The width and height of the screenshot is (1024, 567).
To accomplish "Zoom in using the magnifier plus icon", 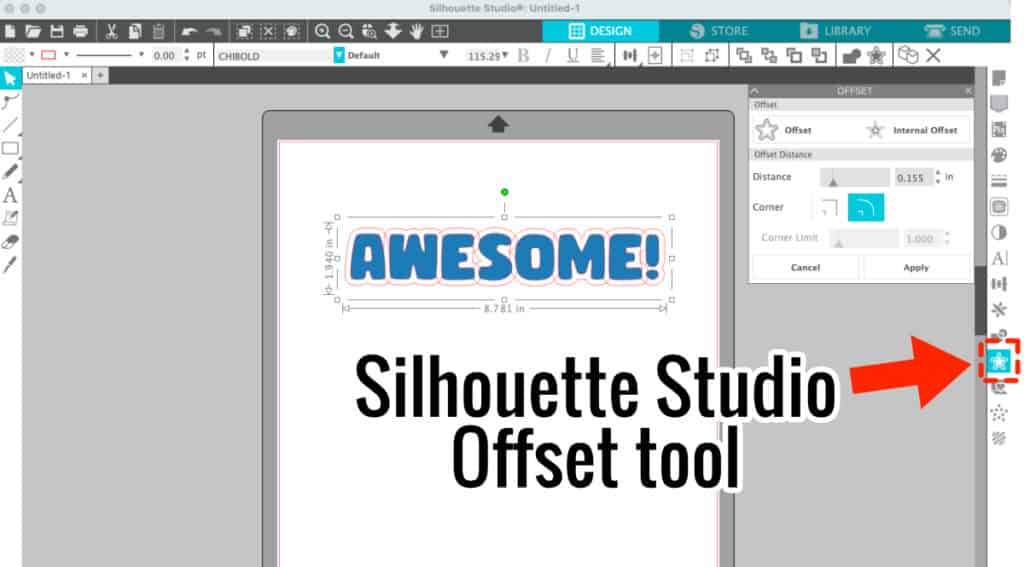I will click(322, 31).
